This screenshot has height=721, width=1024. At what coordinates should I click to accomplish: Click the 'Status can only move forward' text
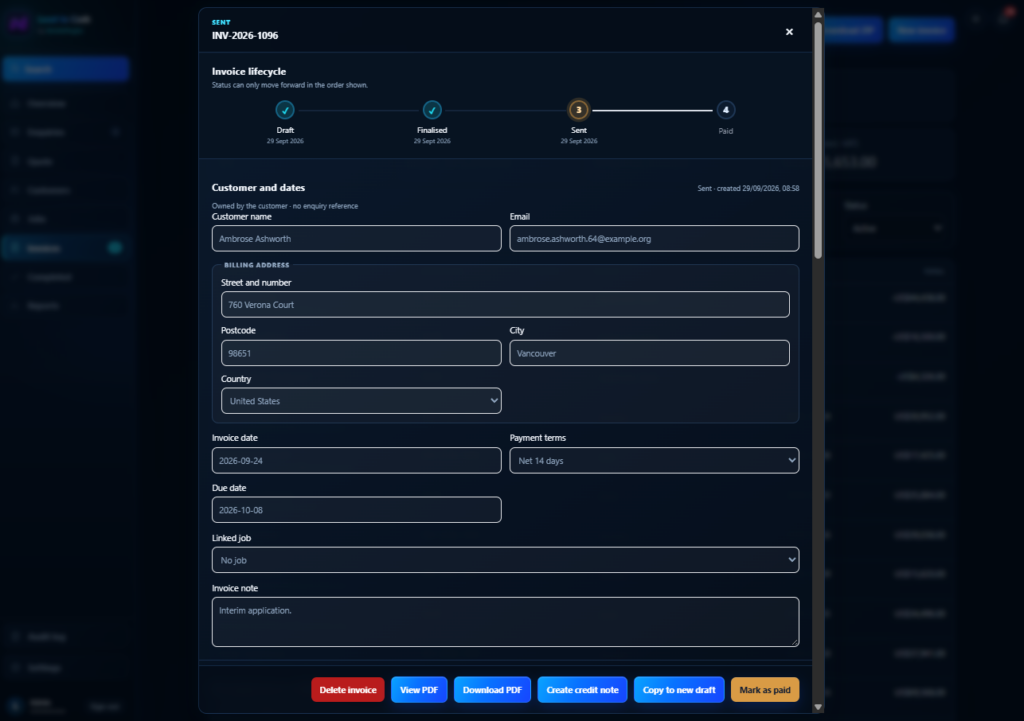tap(290, 85)
